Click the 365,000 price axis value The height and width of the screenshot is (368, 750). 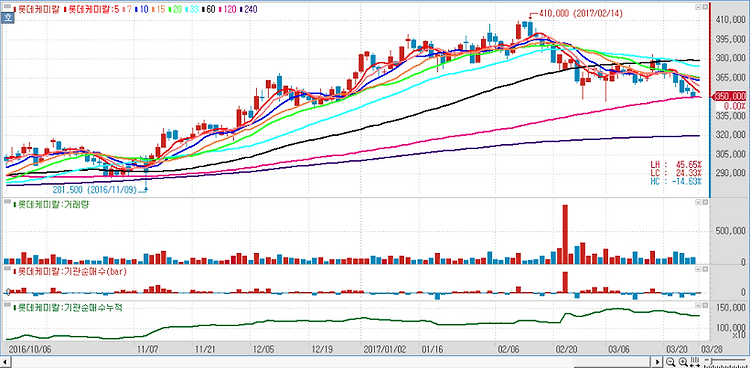[730, 78]
